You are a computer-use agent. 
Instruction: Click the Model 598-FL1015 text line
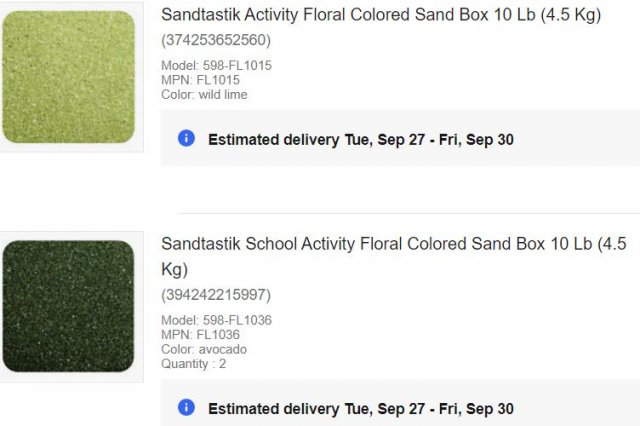coord(216,65)
